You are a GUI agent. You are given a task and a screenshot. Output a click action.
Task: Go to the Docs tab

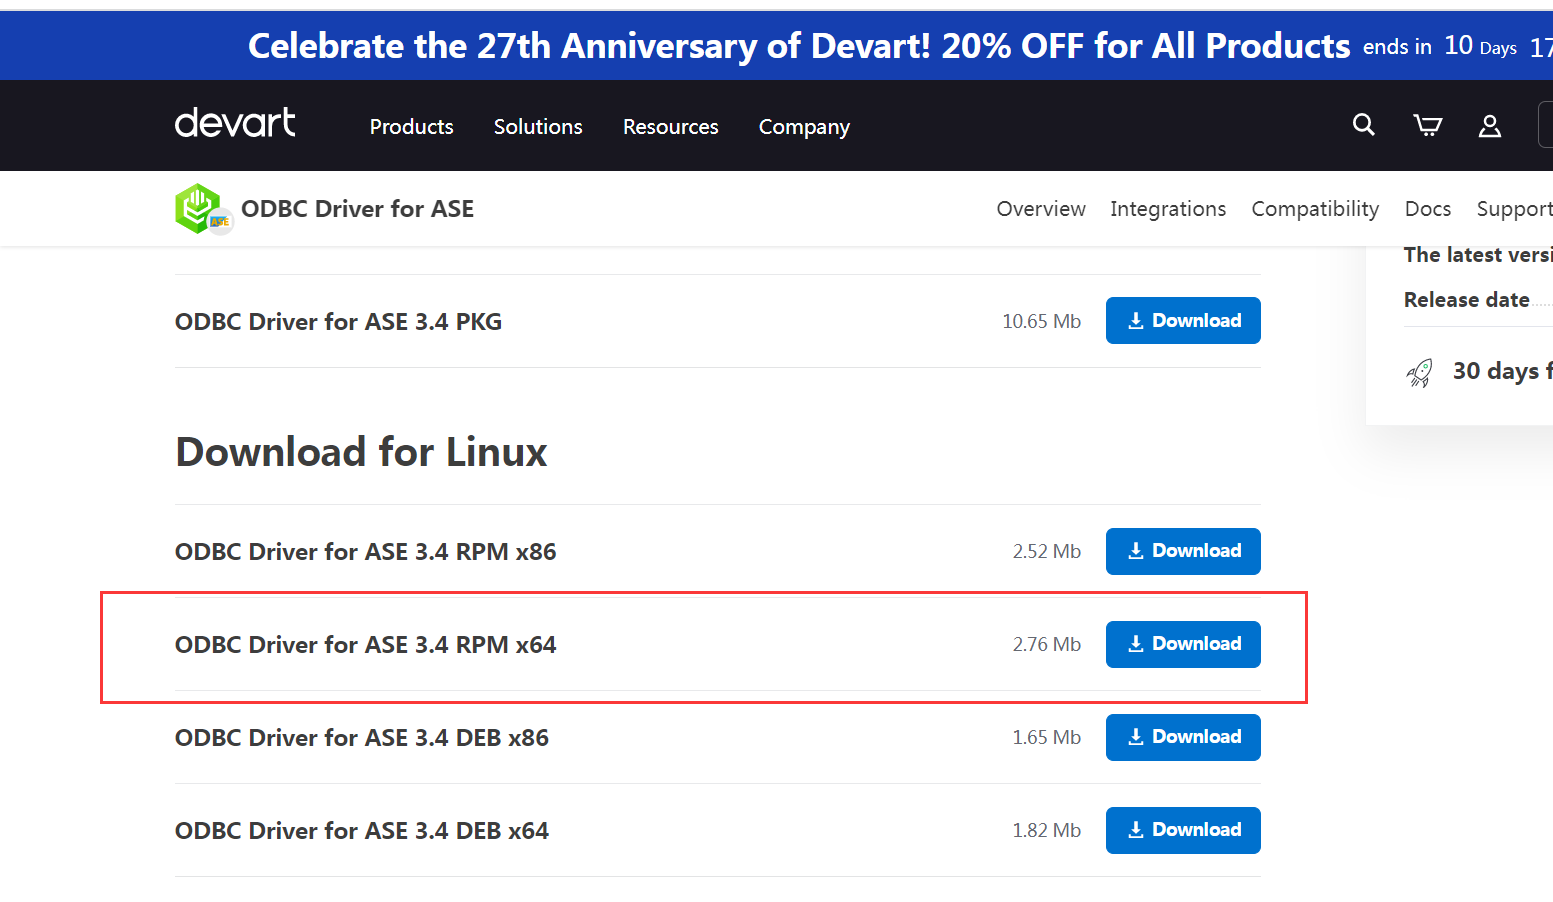(x=1428, y=209)
